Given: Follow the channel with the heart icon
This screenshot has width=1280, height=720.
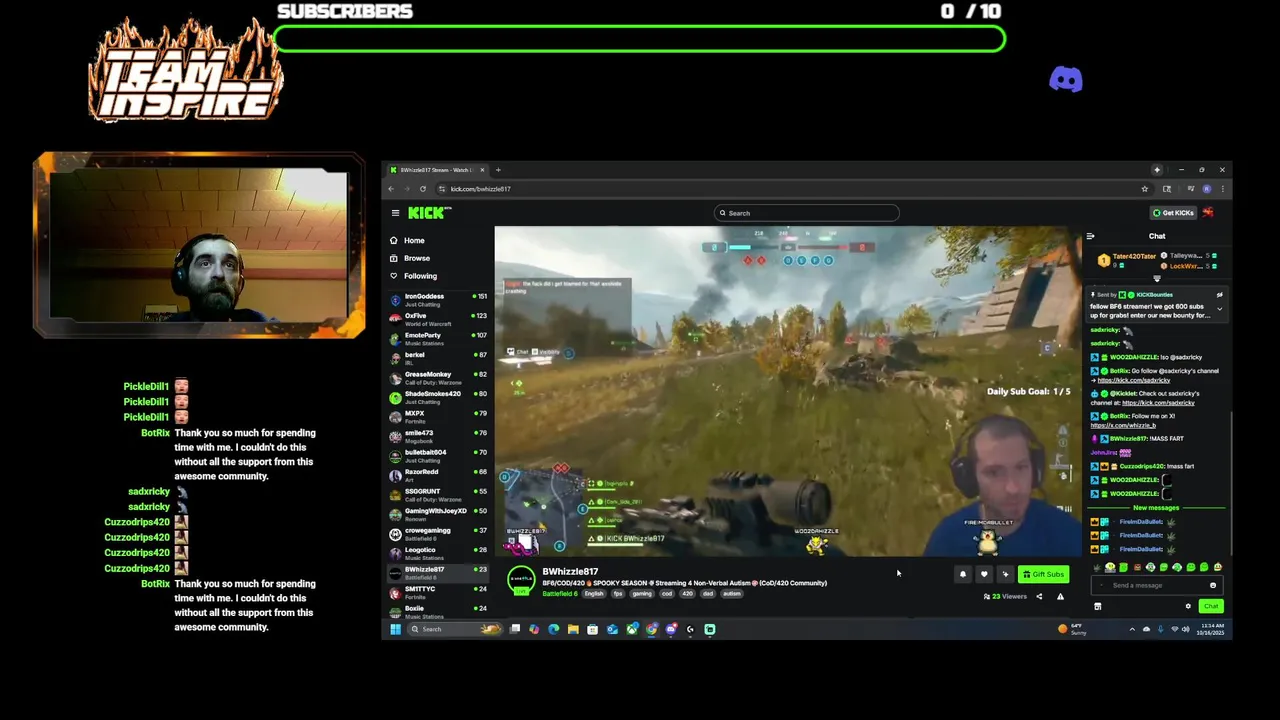Looking at the screenshot, I should [984, 574].
